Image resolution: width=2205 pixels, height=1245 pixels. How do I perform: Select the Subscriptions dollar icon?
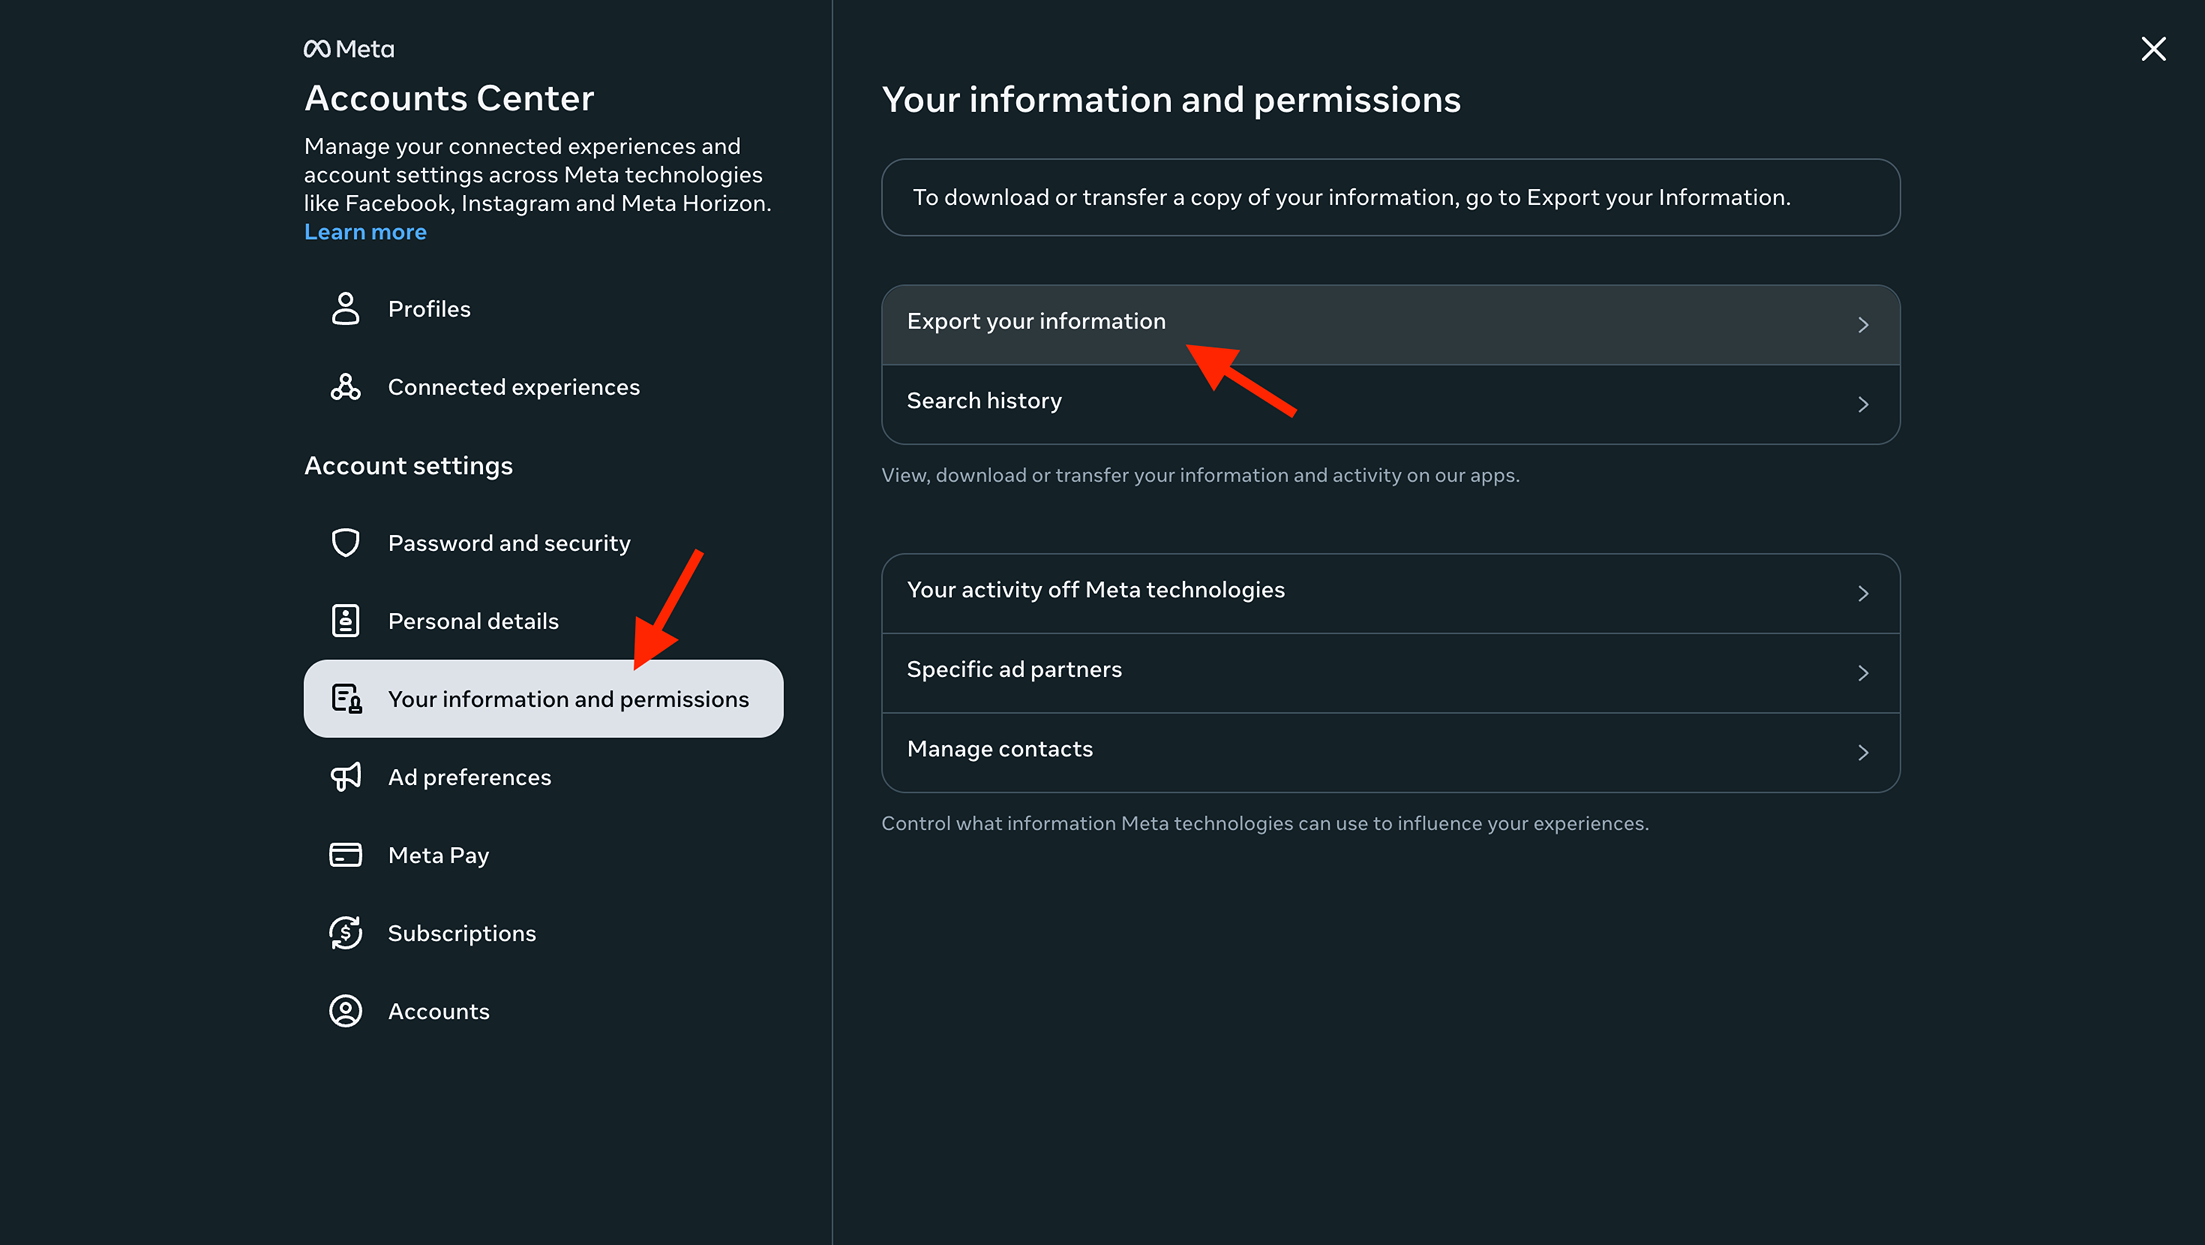pos(345,932)
